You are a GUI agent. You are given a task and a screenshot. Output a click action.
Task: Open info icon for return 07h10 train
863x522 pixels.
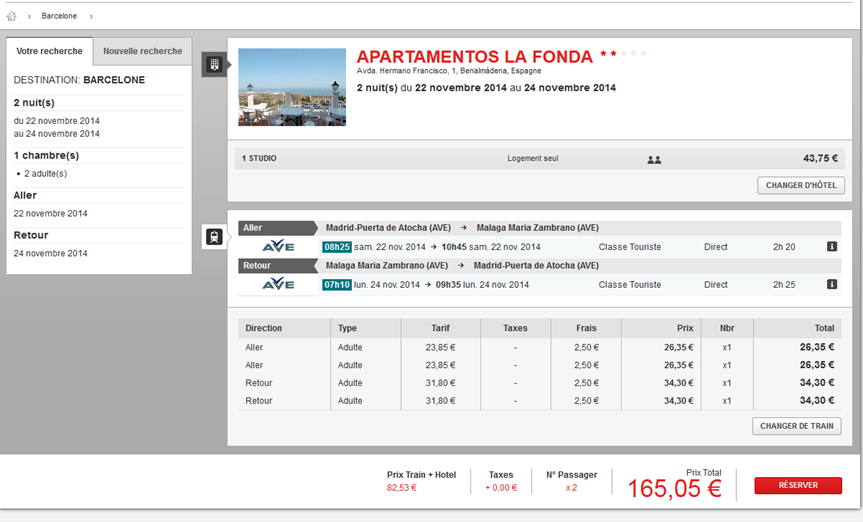[831, 285]
